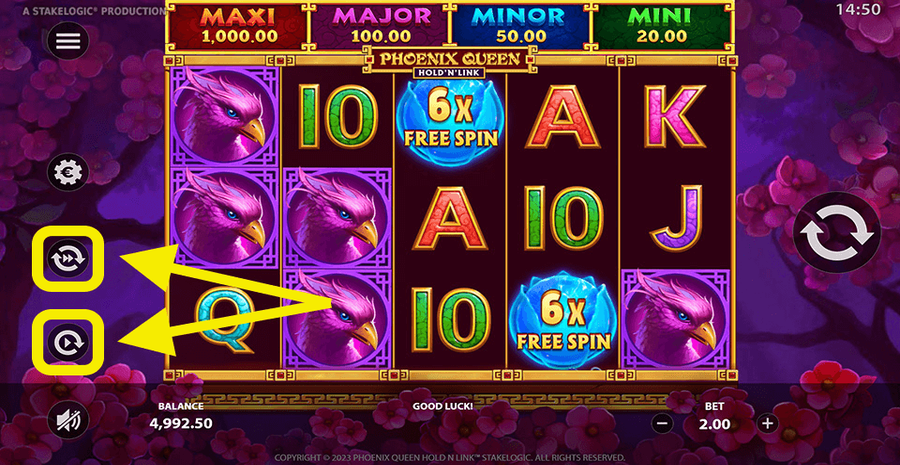The image size is (900, 465).
Task: Open the euro gear bet settings
Action: [68, 172]
